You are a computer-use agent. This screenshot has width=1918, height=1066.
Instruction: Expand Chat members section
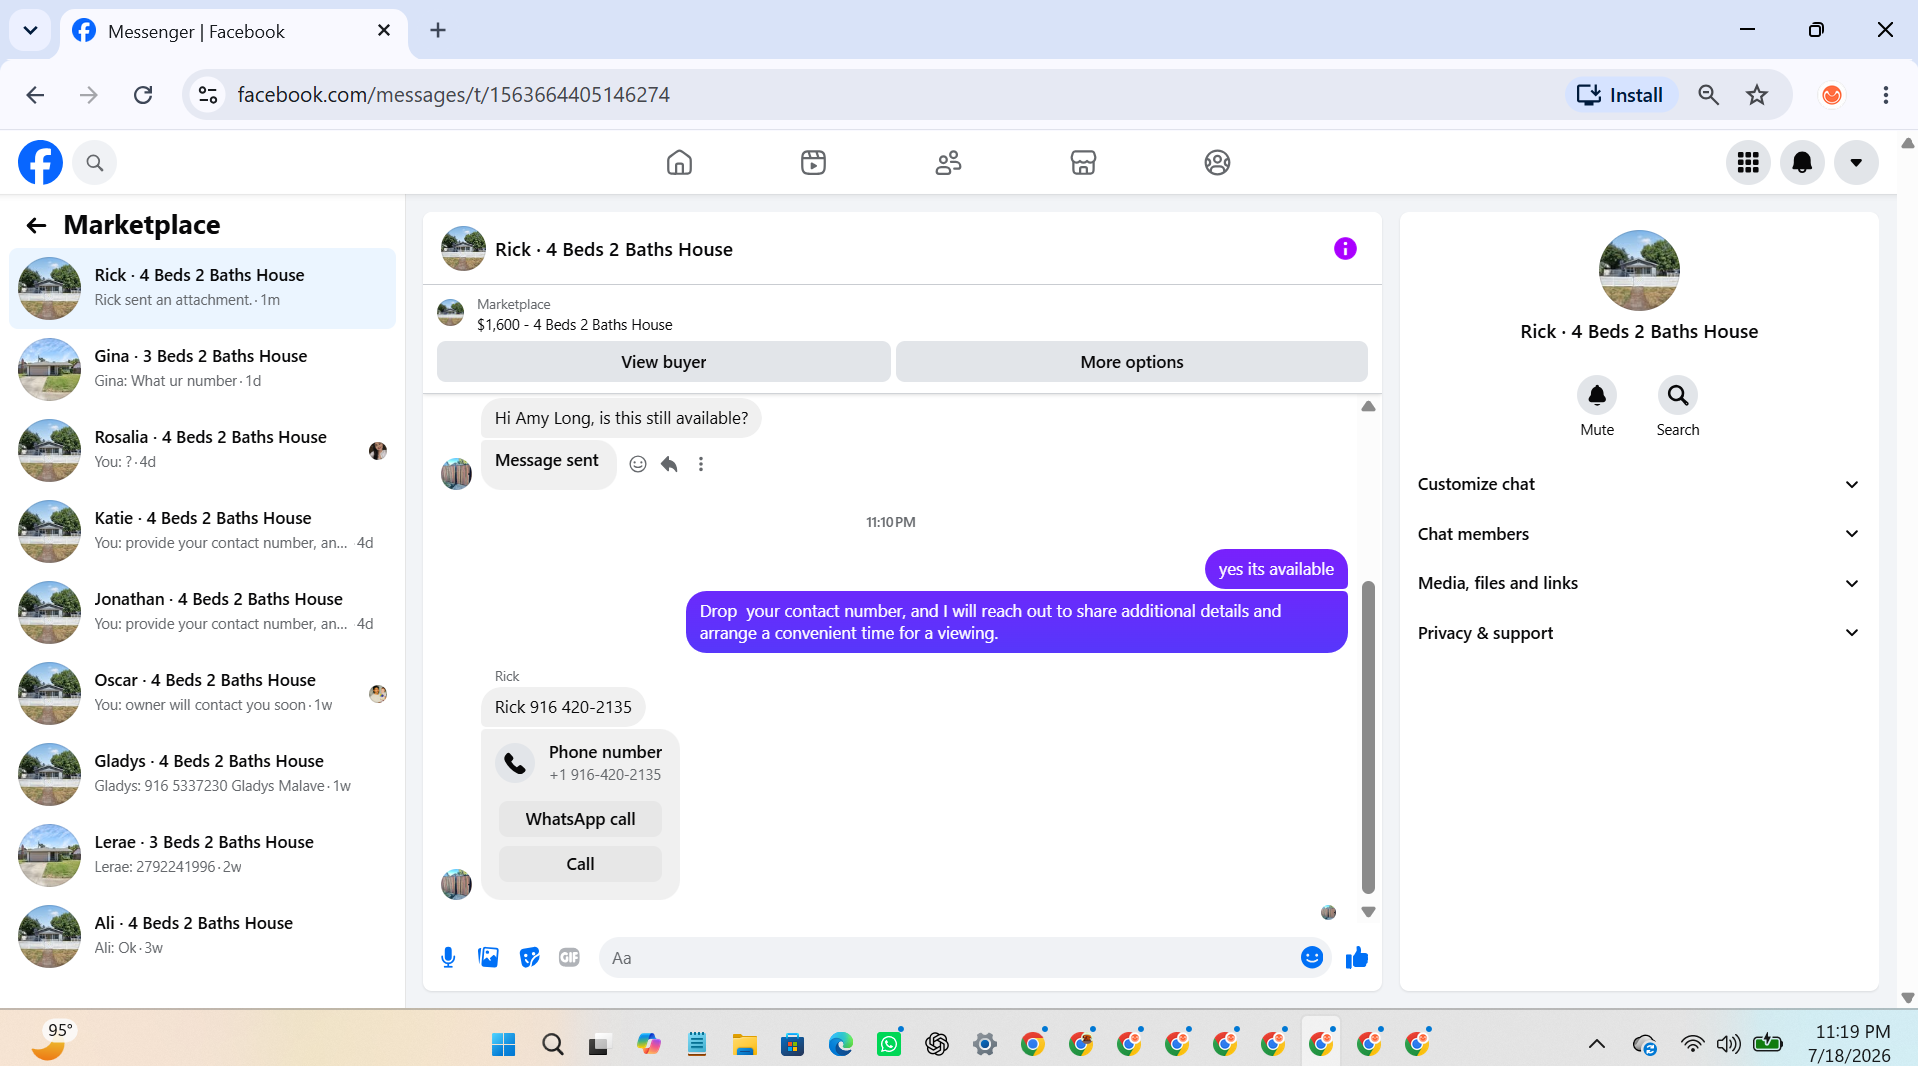(1639, 534)
